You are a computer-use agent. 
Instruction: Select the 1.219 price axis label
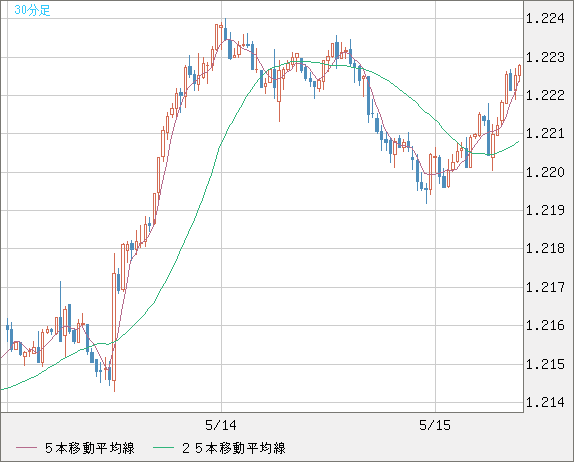[x=545, y=210]
